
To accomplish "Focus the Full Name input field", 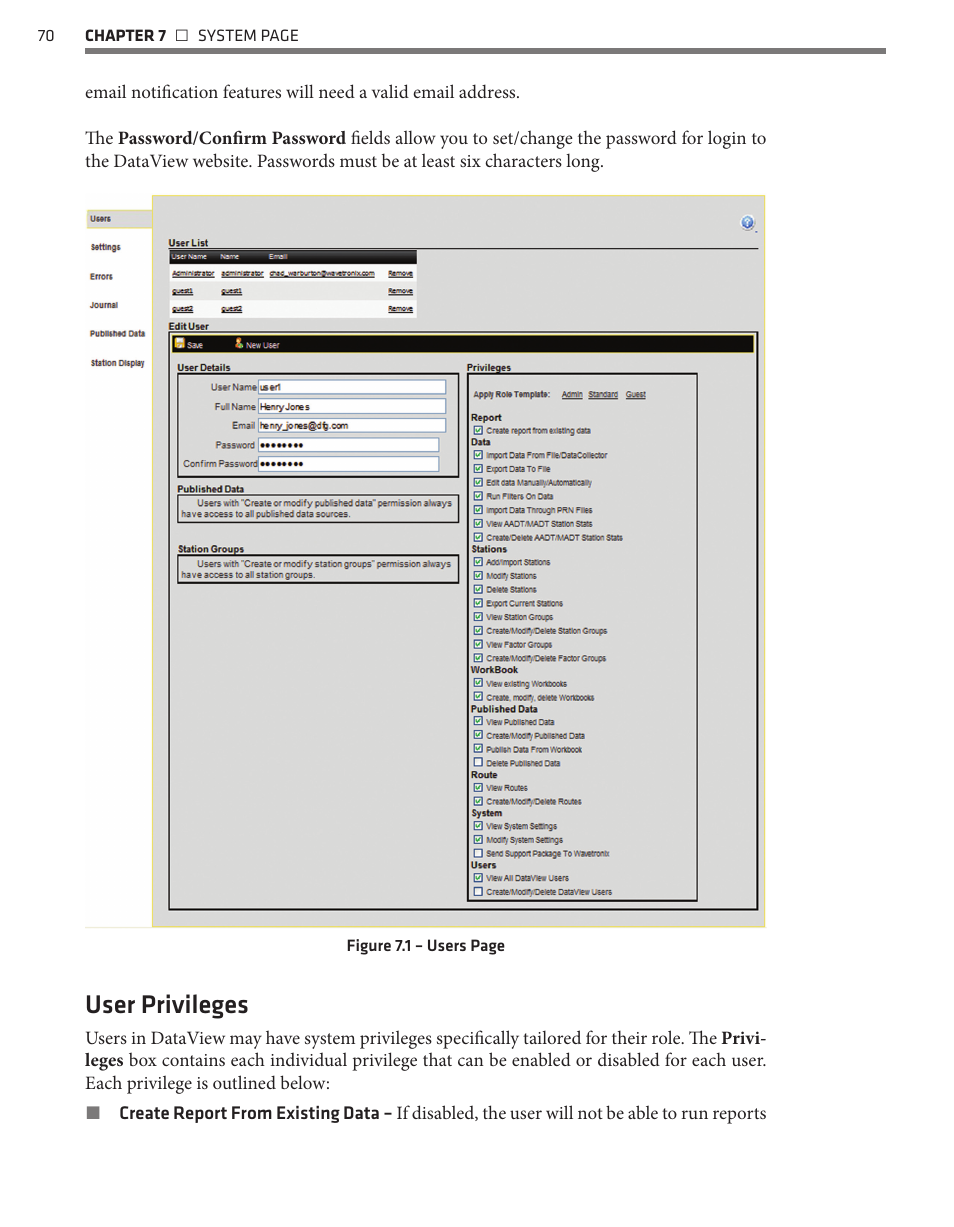I will 352,407.
